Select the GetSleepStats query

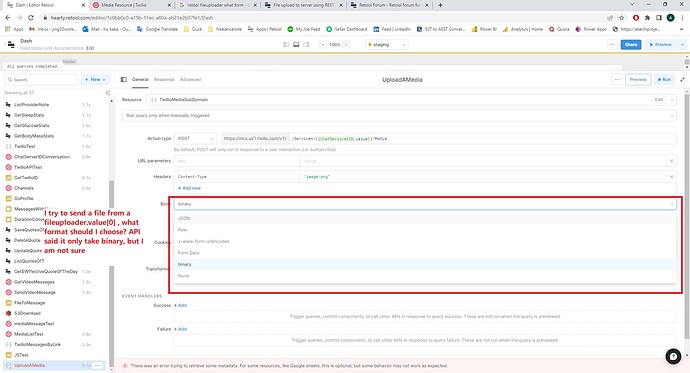click(x=29, y=115)
